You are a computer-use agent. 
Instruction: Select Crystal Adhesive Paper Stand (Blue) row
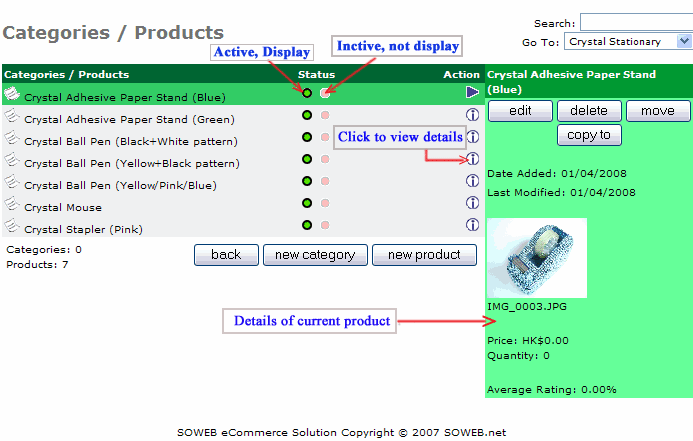[124, 97]
